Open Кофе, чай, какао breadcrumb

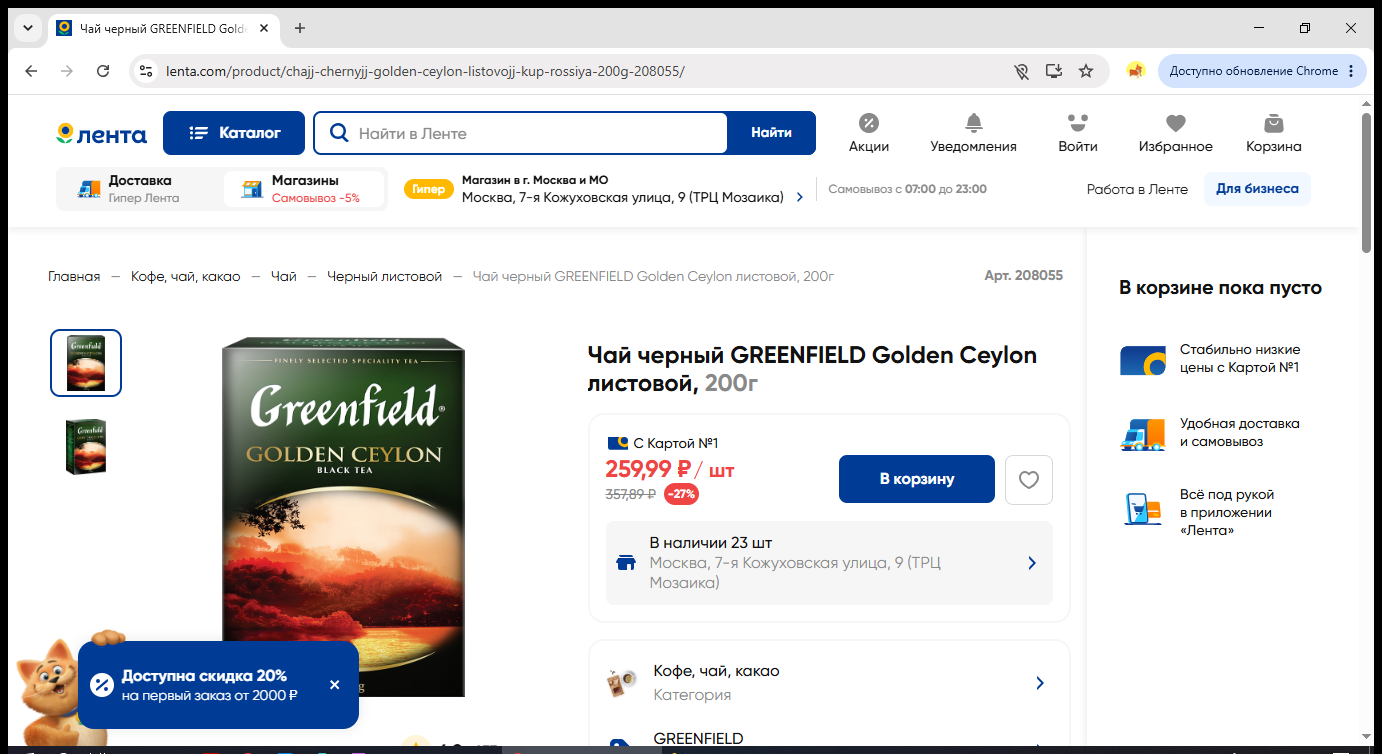(x=186, y=276)
